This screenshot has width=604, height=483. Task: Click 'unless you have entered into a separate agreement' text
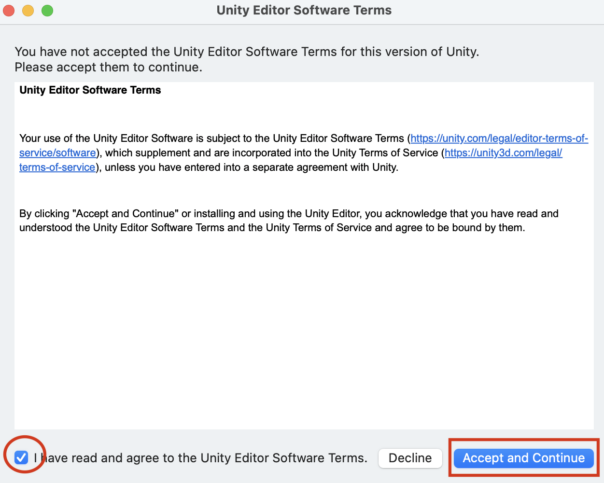tap(250, 168)
